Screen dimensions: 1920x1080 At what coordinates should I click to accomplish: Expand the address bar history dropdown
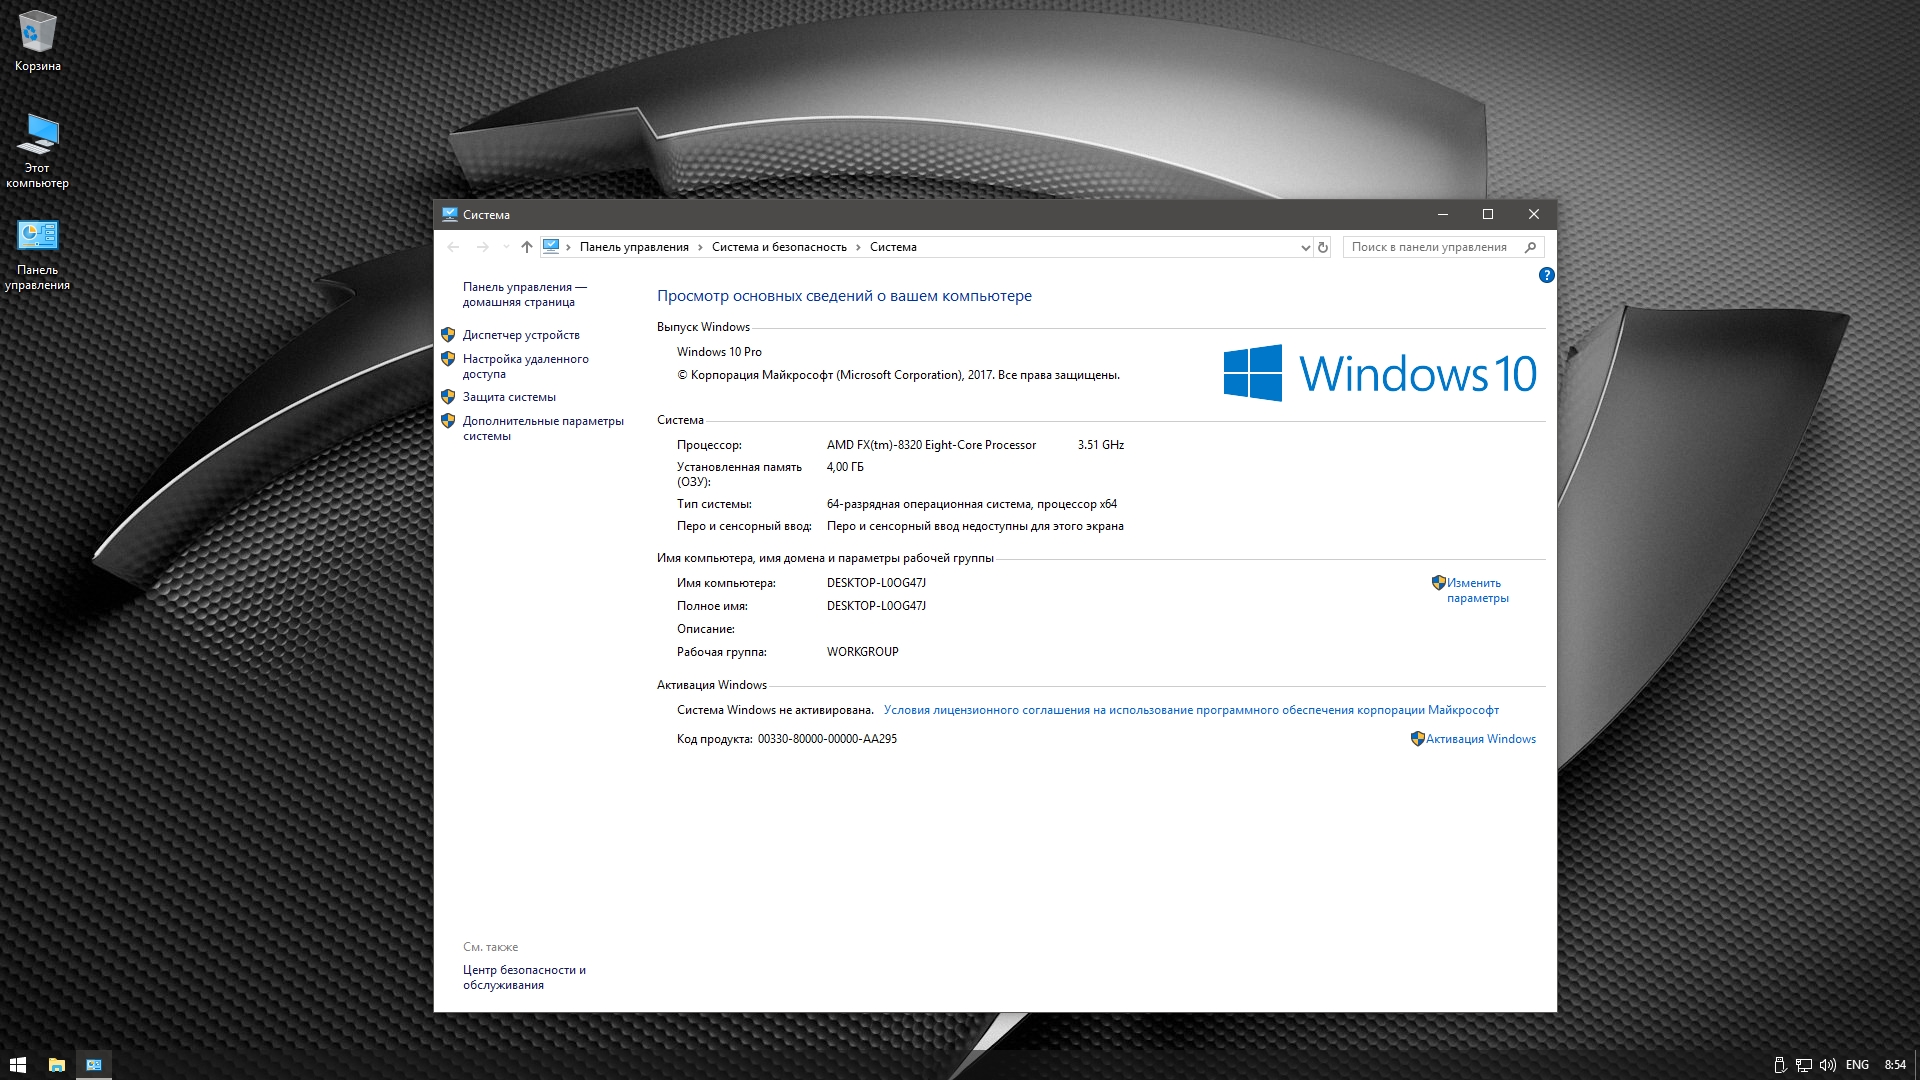point(1305,247)
